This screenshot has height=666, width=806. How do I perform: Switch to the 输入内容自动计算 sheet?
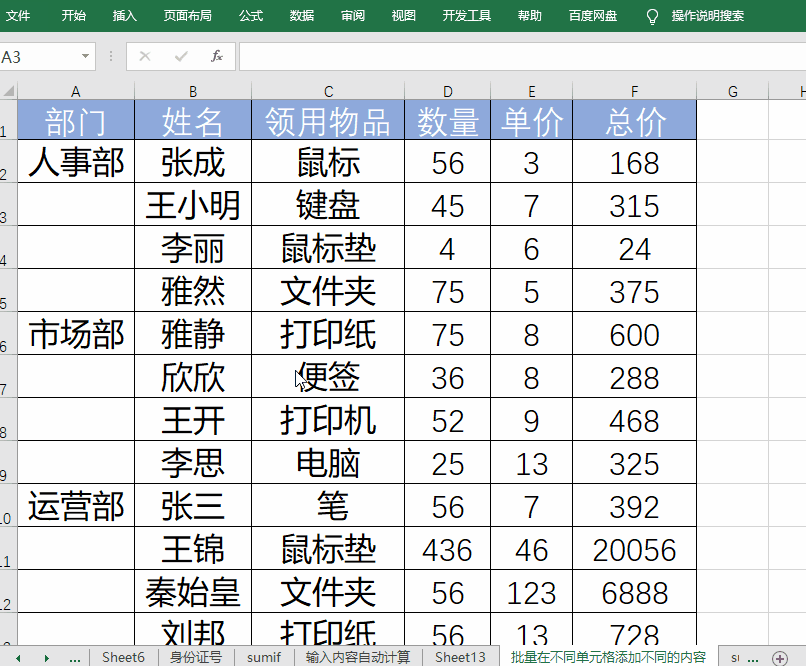pyautogui.click(x=358, y=657)
